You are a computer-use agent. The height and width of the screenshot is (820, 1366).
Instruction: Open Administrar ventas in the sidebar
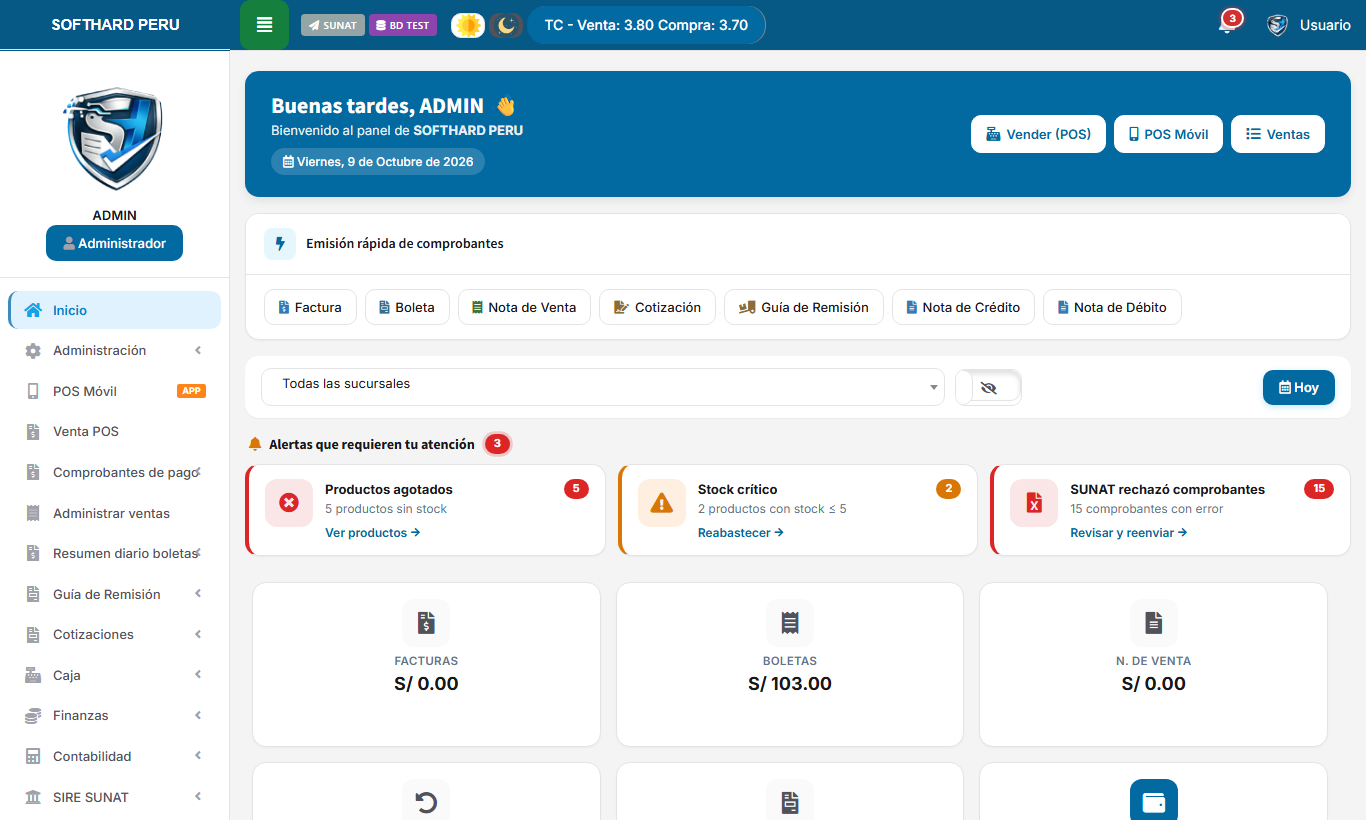(x=115, y=513)
